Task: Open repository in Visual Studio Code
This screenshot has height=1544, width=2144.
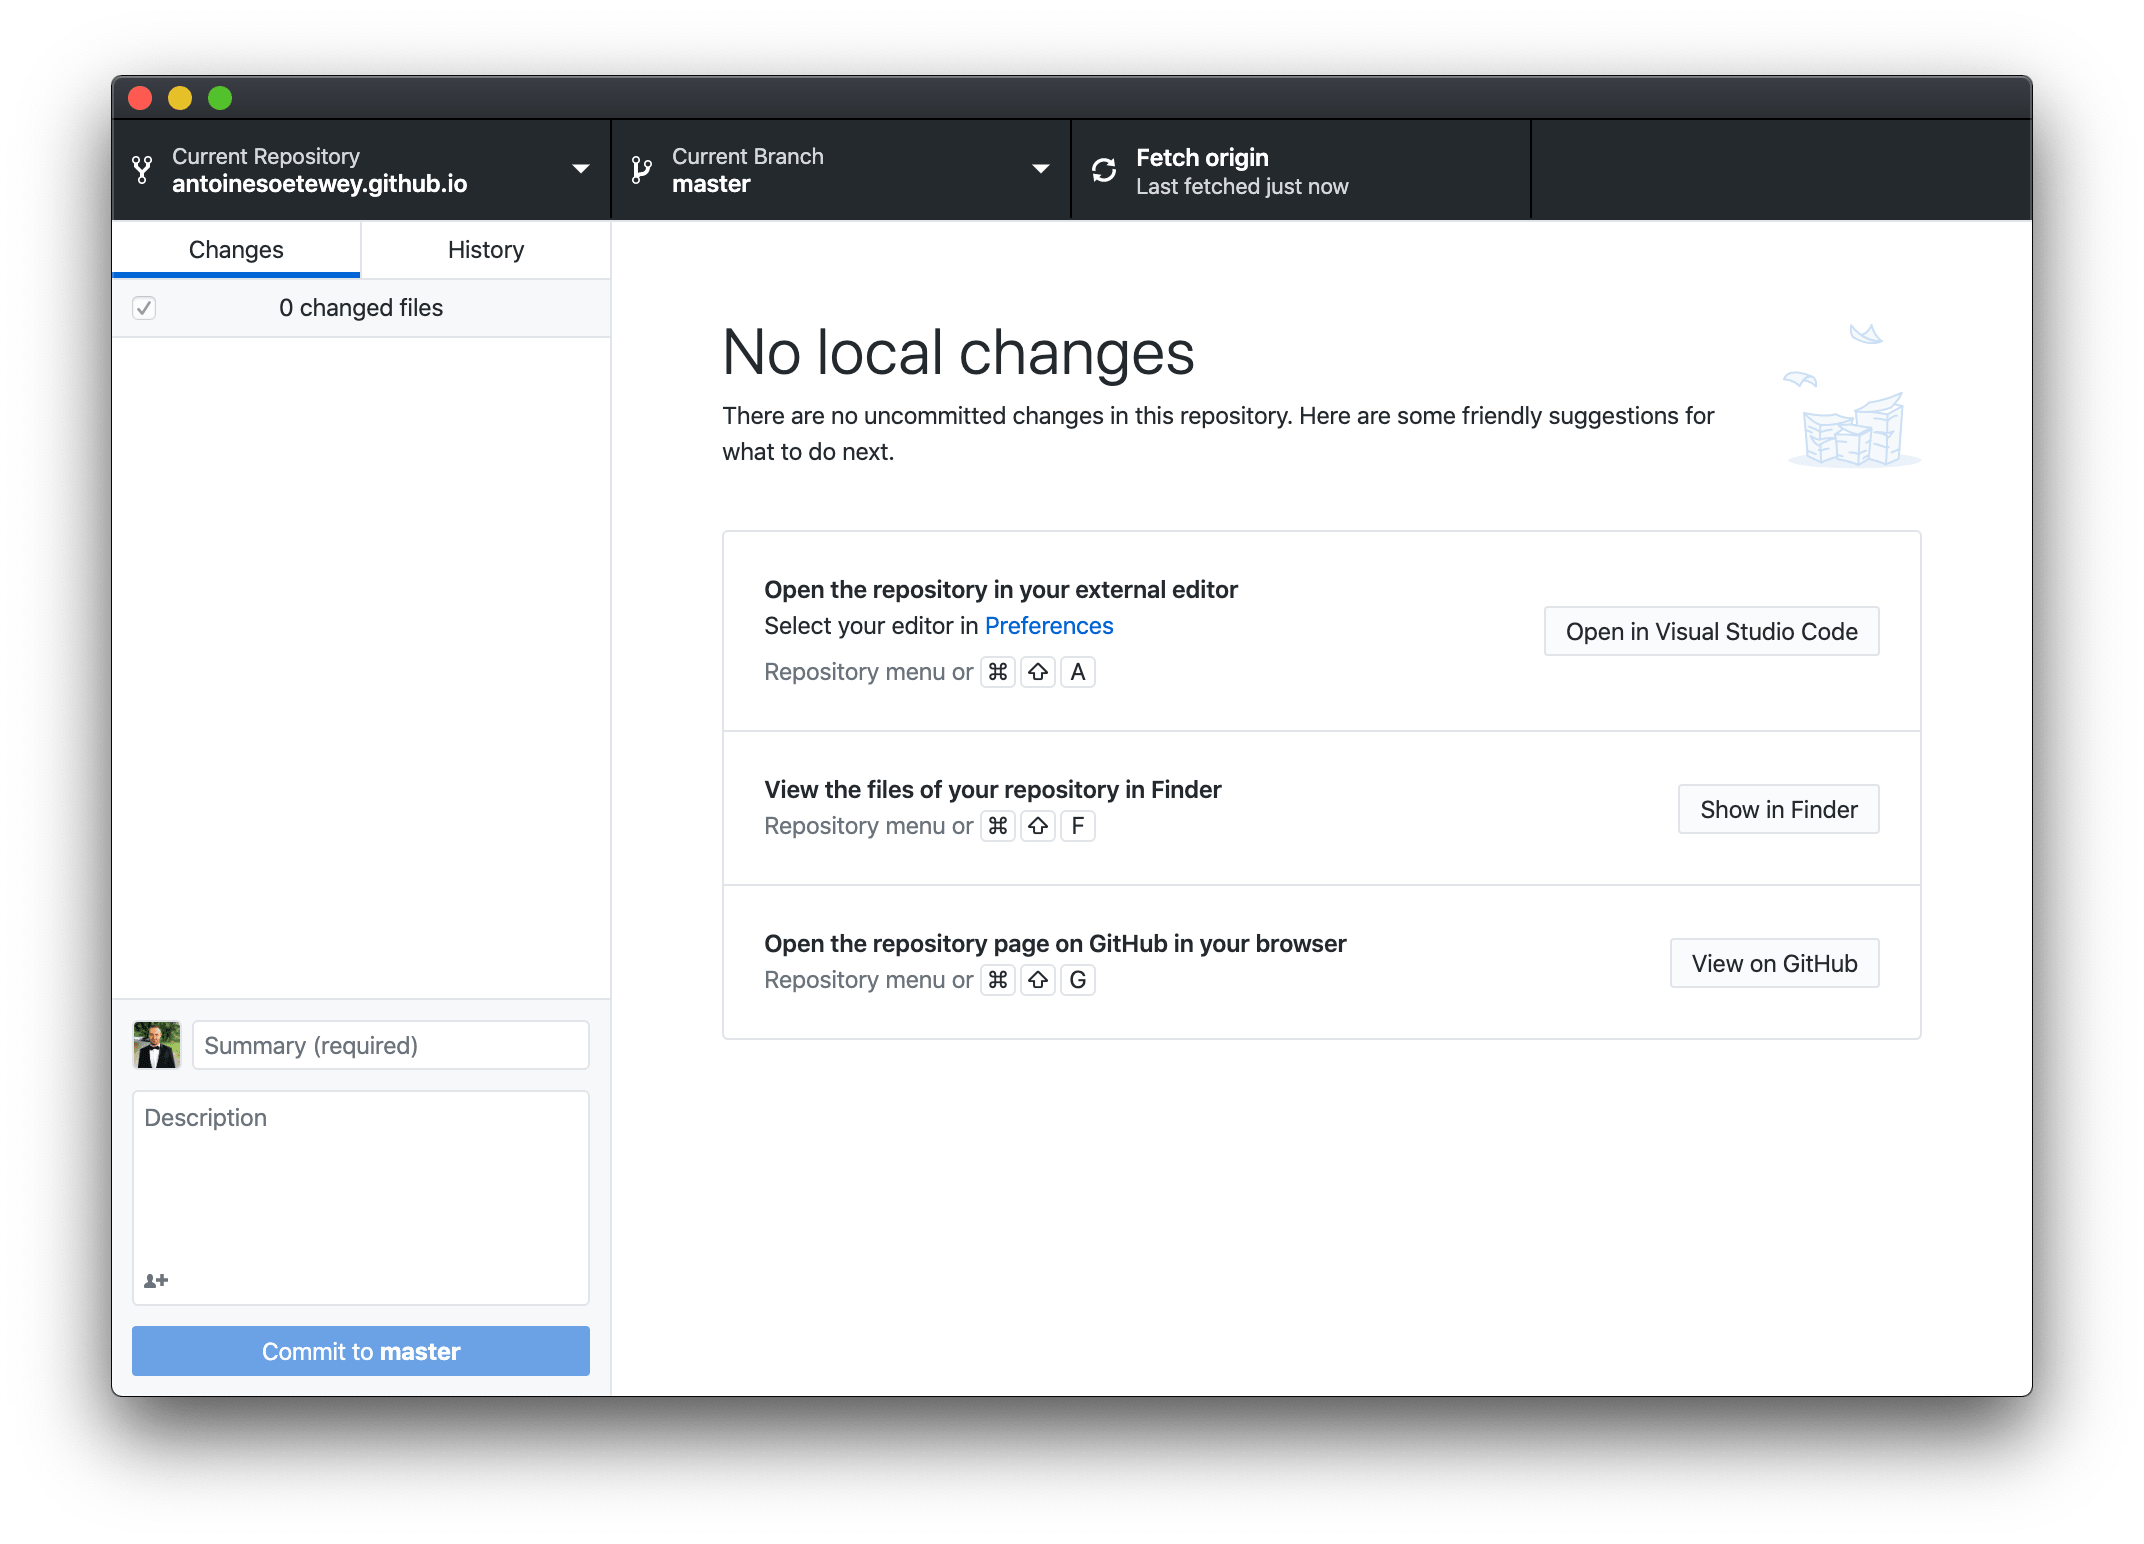Action: (x=1711, y=631)
